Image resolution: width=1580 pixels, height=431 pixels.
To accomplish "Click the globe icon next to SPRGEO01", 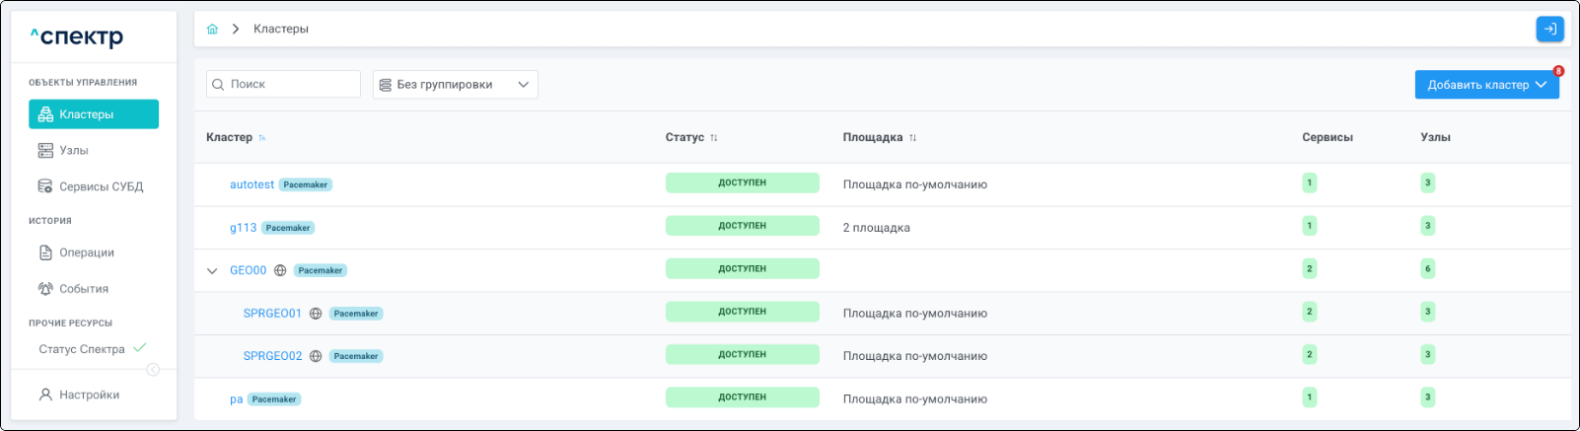I will [316, 313].
